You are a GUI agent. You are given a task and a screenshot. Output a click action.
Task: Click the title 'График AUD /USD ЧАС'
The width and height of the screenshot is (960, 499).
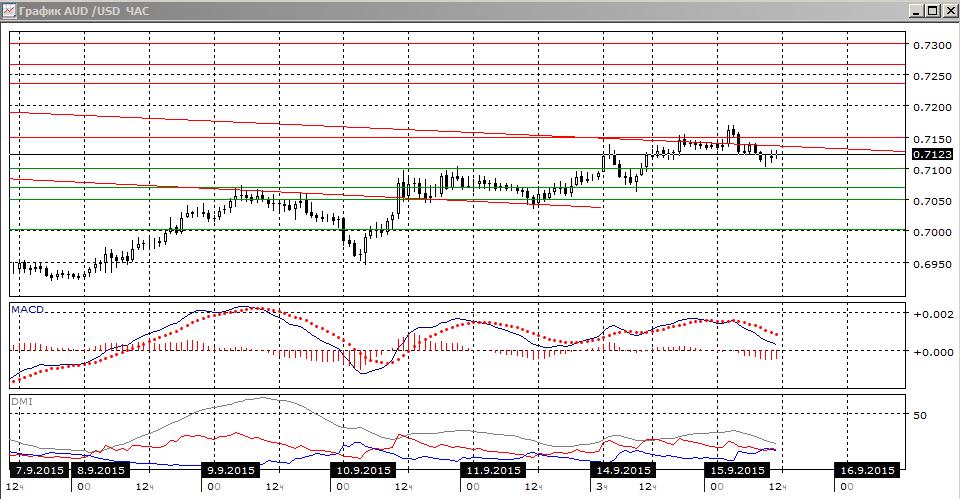pyautogui.click(x=84, y=11)
